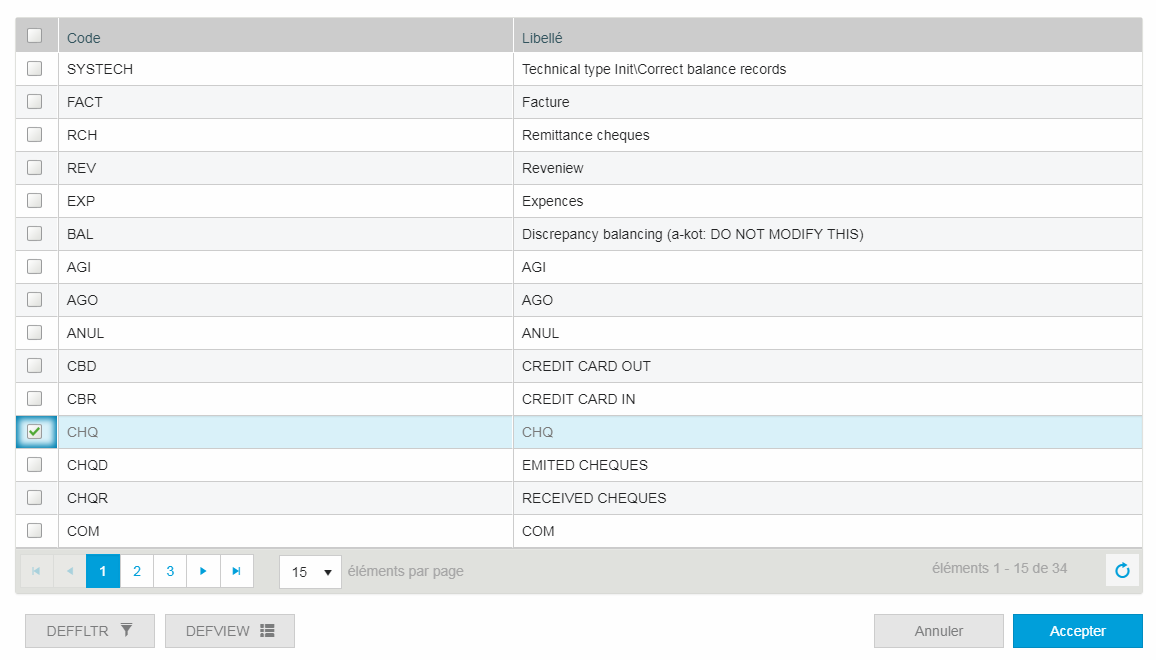
Task: Sort by the Libellé column header
Action: 542,38
